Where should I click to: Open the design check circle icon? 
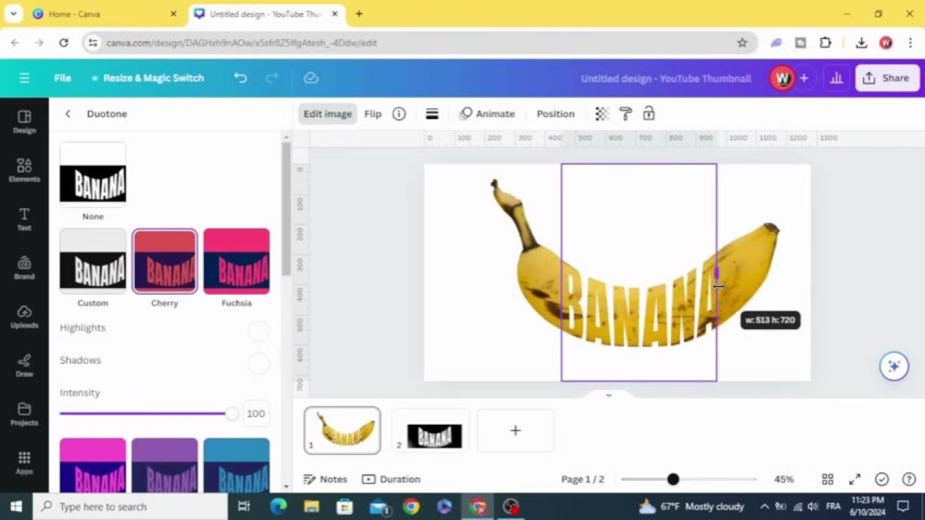click(x=881, y=479)
